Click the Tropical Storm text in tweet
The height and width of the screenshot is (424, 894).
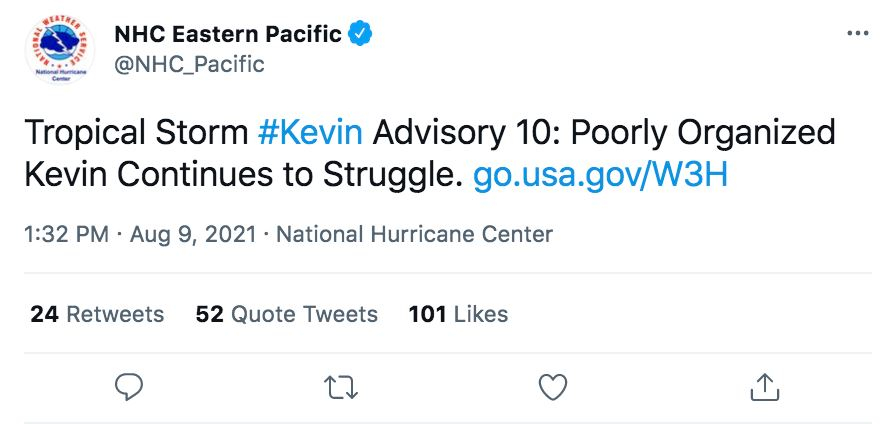134,132
